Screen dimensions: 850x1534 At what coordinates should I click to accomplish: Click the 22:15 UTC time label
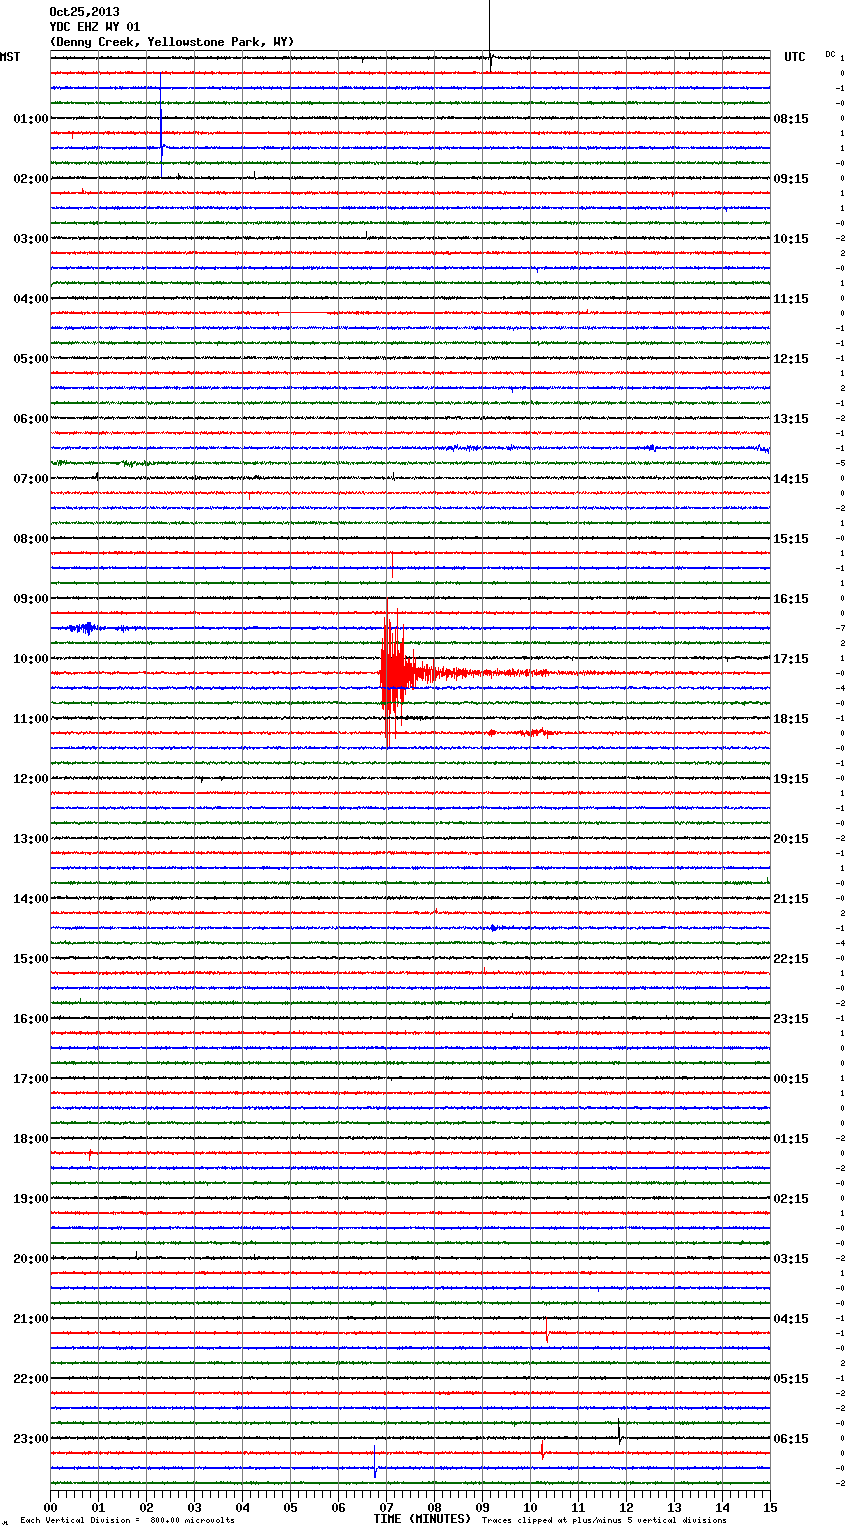pos(791,959)
